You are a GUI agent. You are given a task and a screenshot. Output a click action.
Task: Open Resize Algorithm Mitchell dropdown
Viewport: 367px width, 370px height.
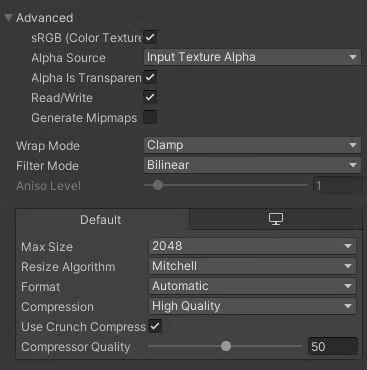point(252,266)
